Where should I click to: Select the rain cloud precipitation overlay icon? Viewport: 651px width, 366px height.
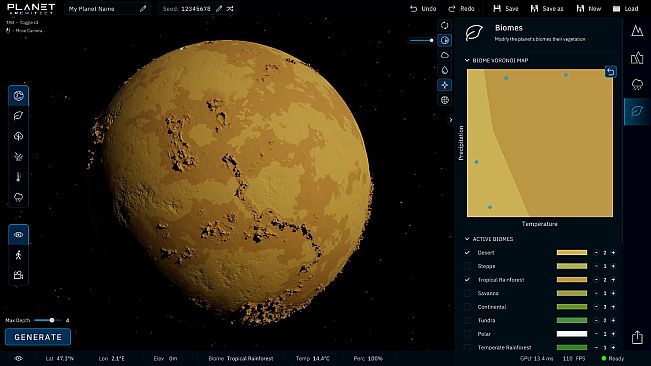coord(18,197)
